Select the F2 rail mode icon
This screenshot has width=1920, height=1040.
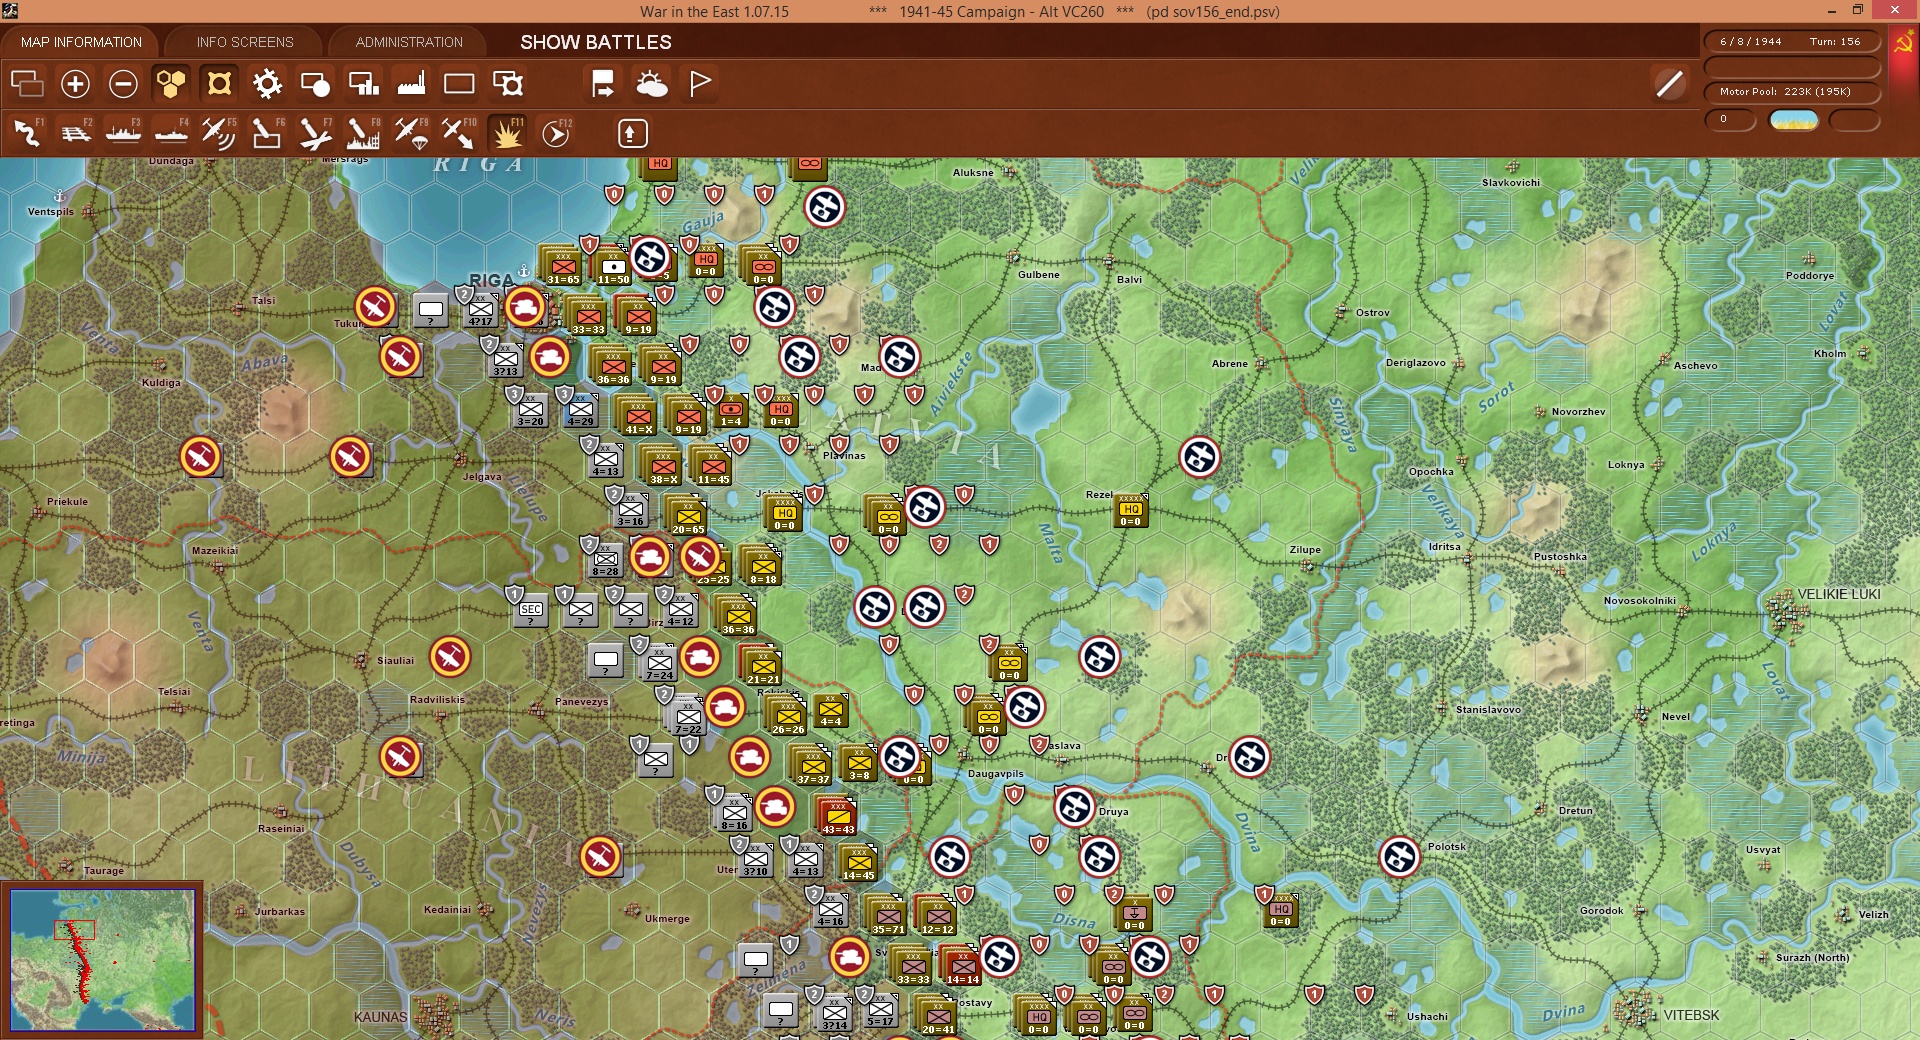pyautogui.click(x=76, y=133)
